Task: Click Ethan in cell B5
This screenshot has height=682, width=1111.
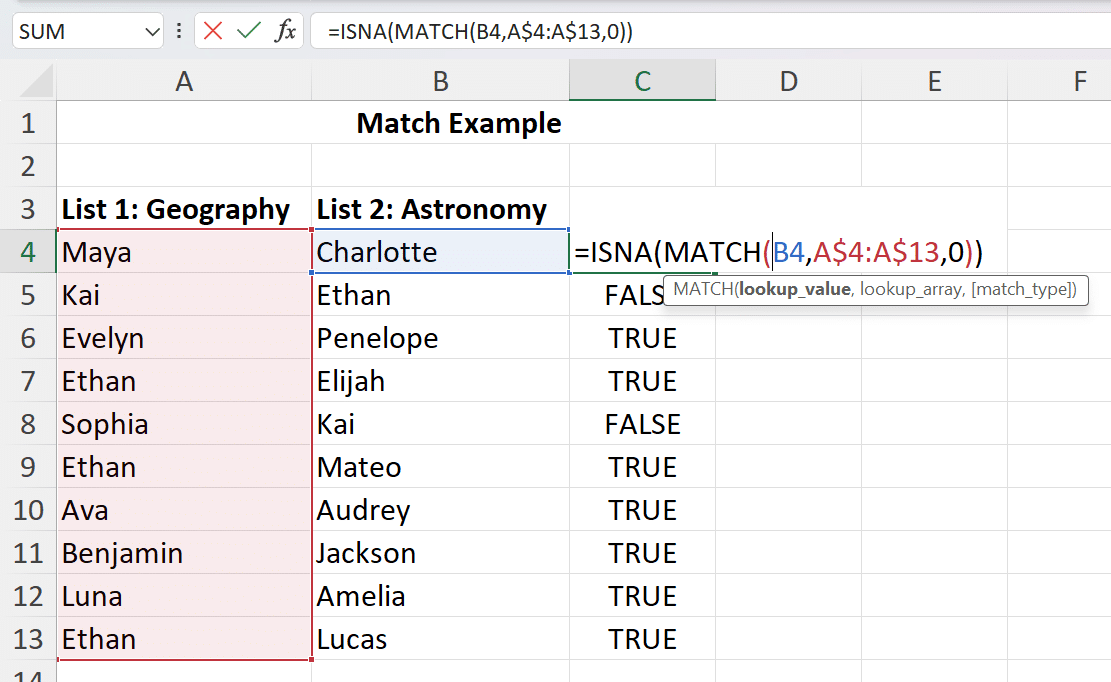Action: pyautogui.click(x=440, y=295)
